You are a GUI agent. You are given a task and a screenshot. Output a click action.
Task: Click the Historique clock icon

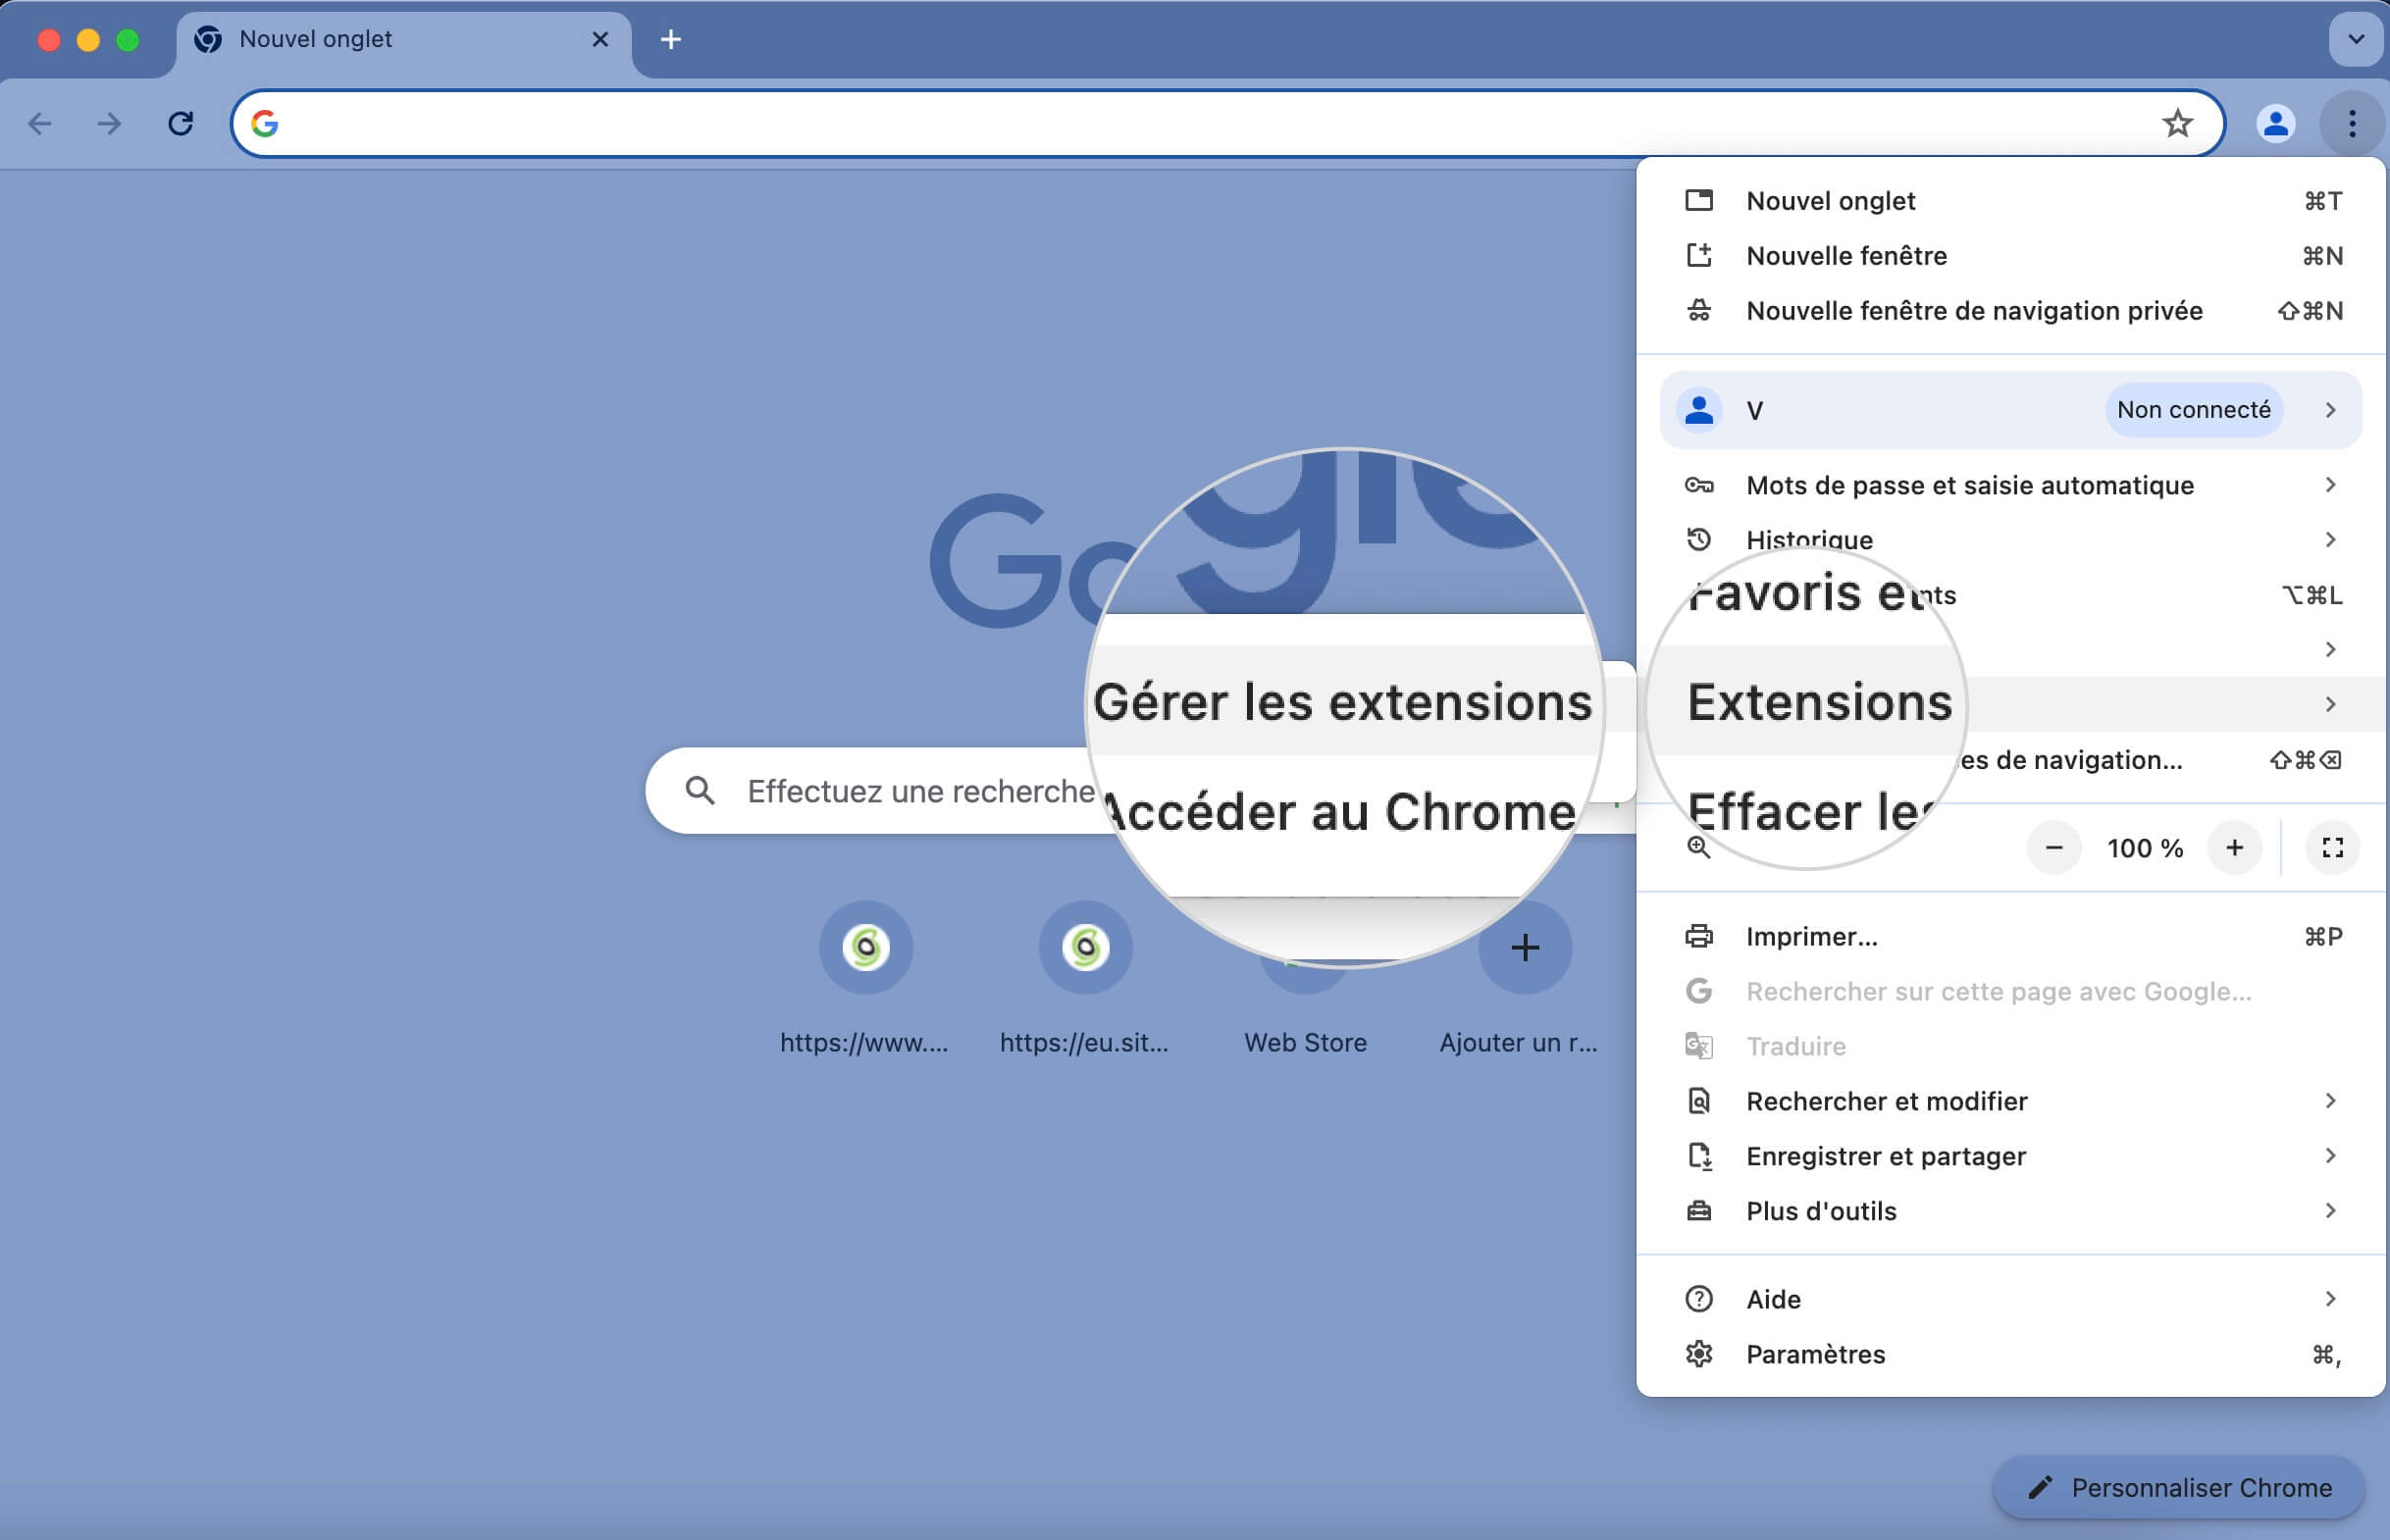click(x=1698, y=540)
